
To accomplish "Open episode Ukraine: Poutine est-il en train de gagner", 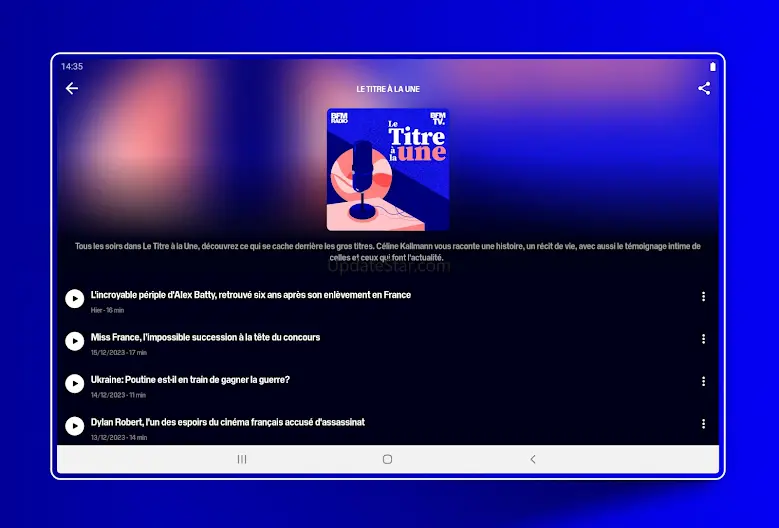I will click(x=190, y=380).
